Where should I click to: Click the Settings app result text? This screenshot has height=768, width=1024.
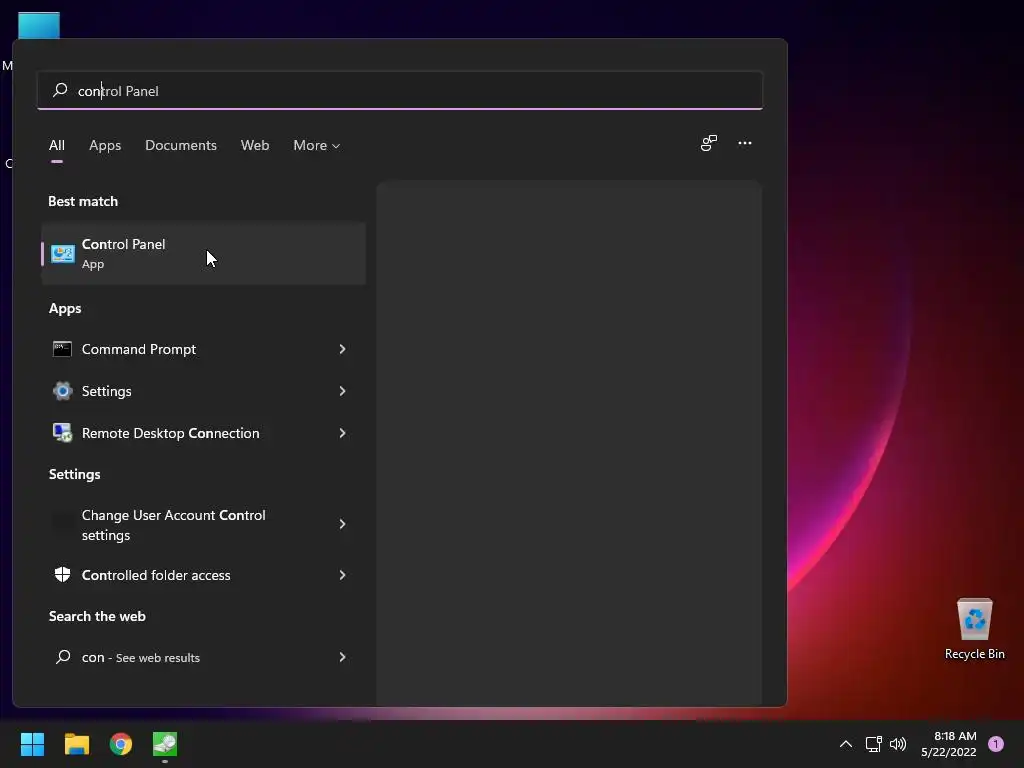click(106, 391)
